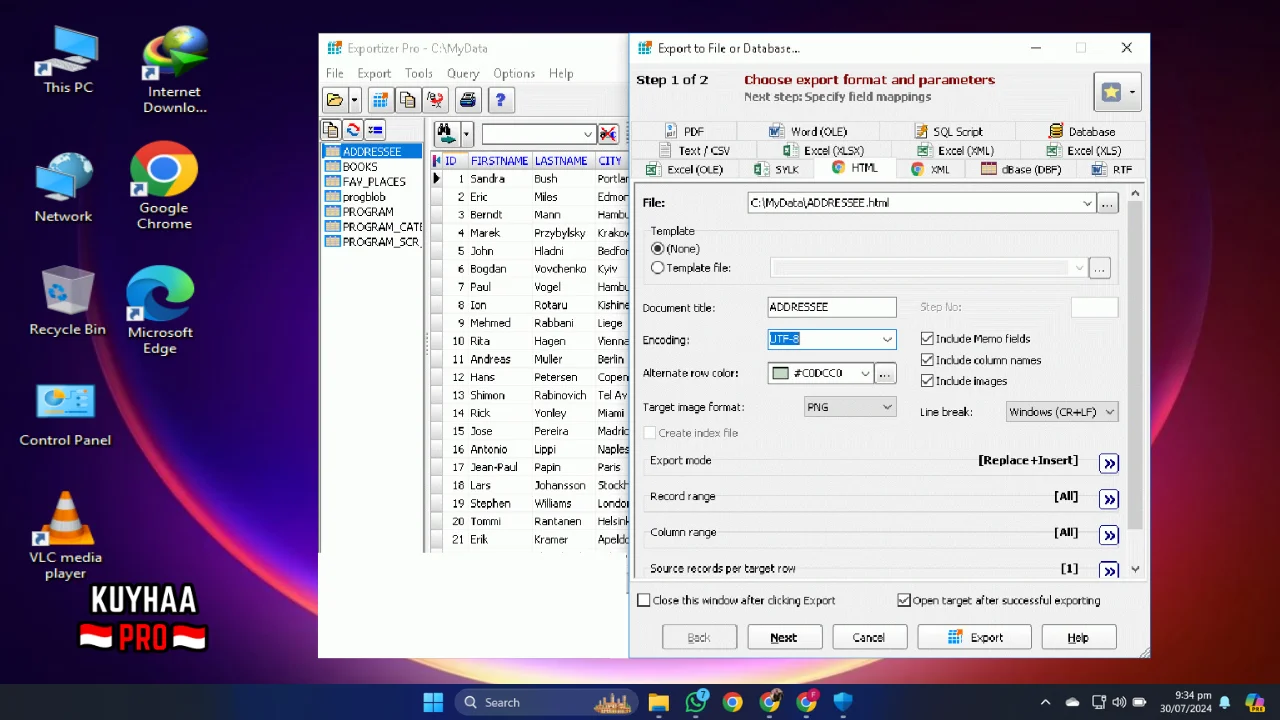
Task: Open the Options menu
Action: tap(514, 73)
